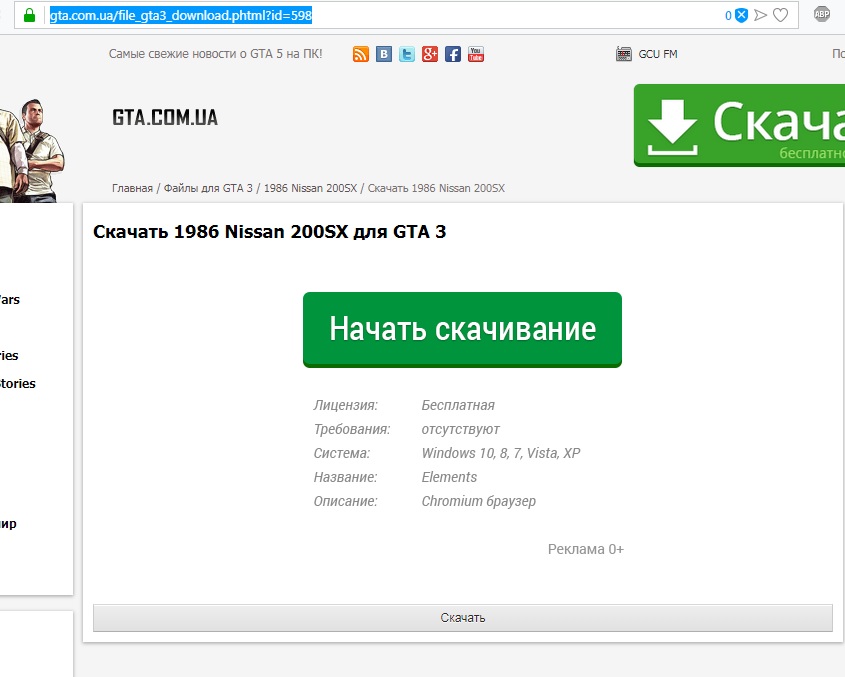Click the GTA.COM.UA site logo
Screen dimensions: 845x677
click(165, 118)
